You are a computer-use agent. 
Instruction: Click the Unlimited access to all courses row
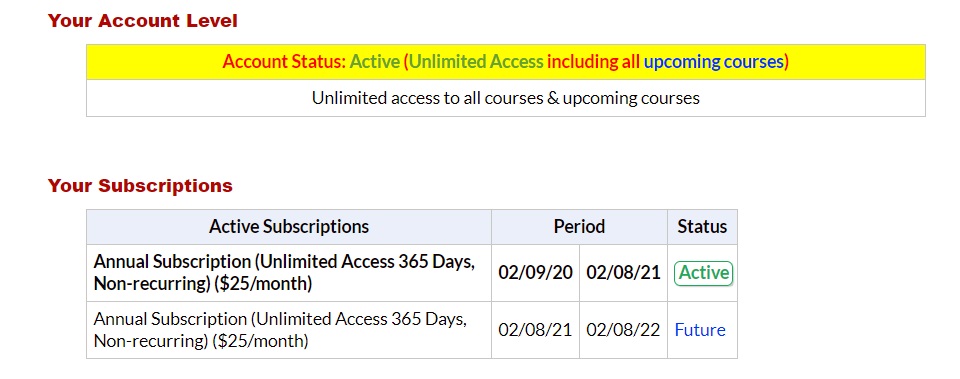[506, 98]
